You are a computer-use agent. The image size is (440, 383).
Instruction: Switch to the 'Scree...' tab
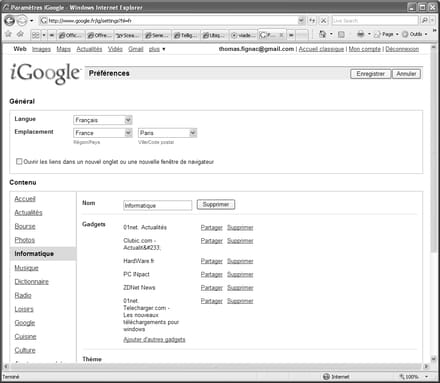[x=128, y=35]
